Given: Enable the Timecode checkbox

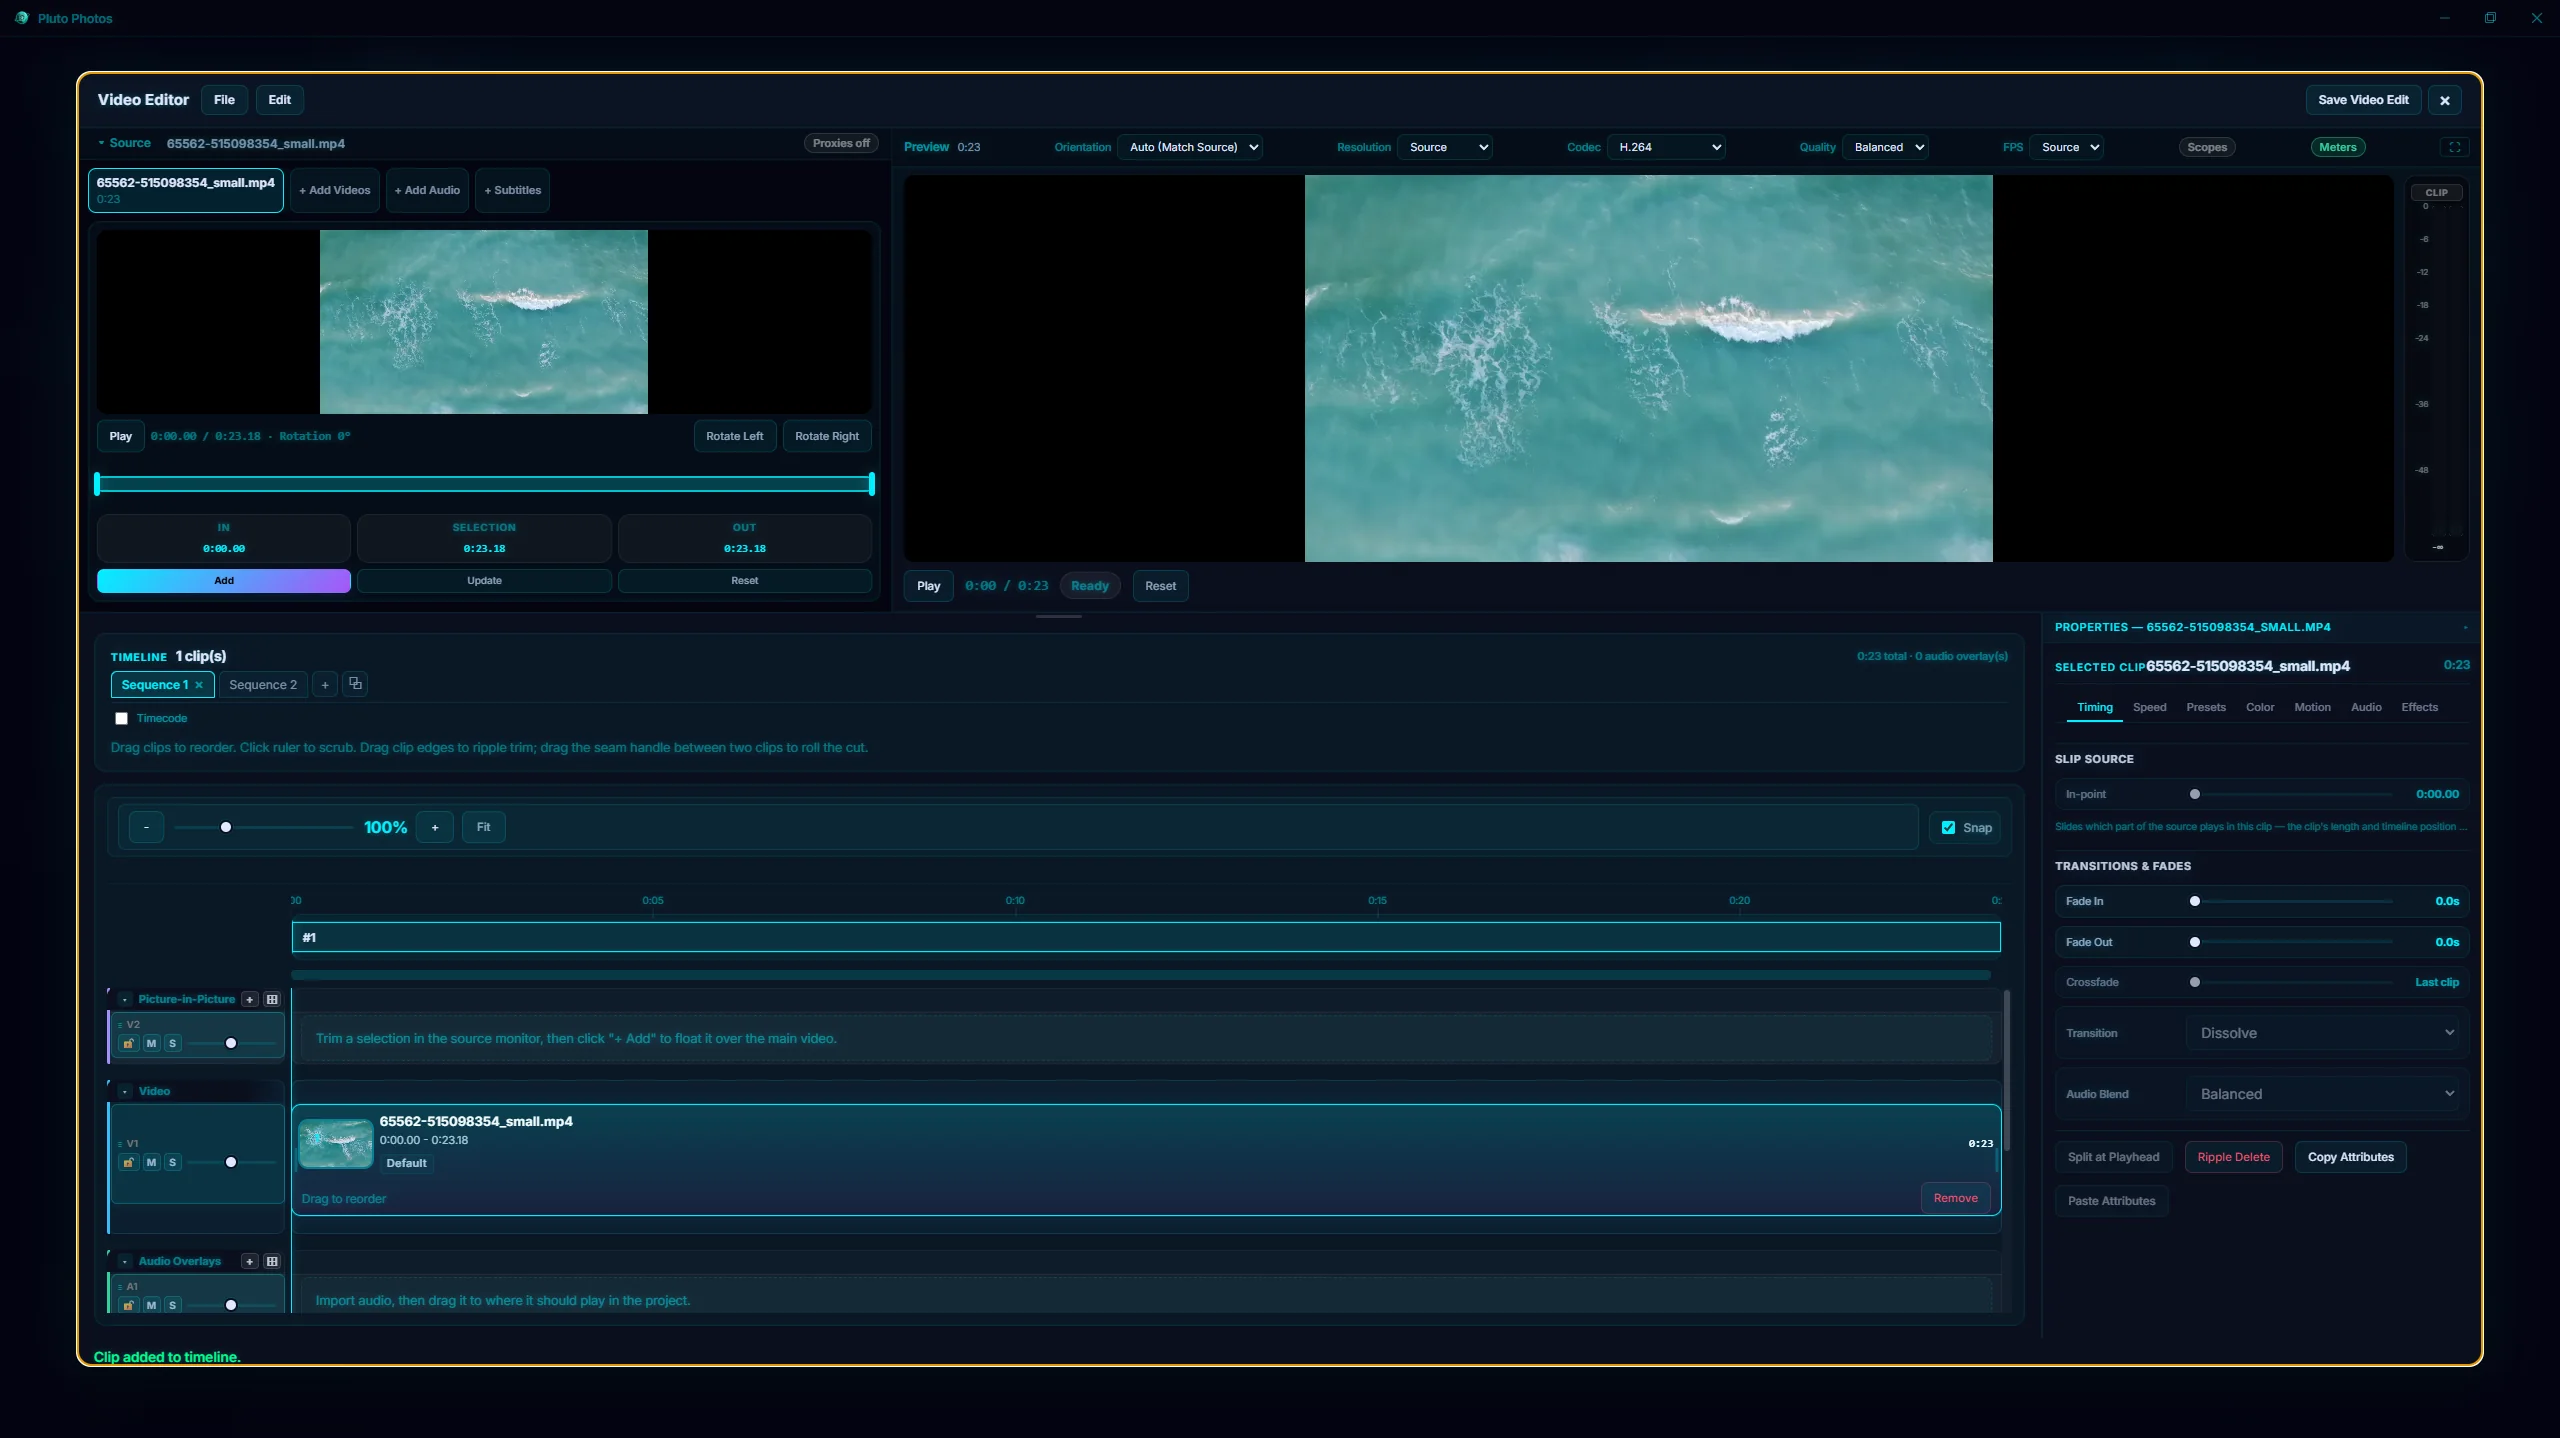Looking at the screenshot, I should [122, 718].
